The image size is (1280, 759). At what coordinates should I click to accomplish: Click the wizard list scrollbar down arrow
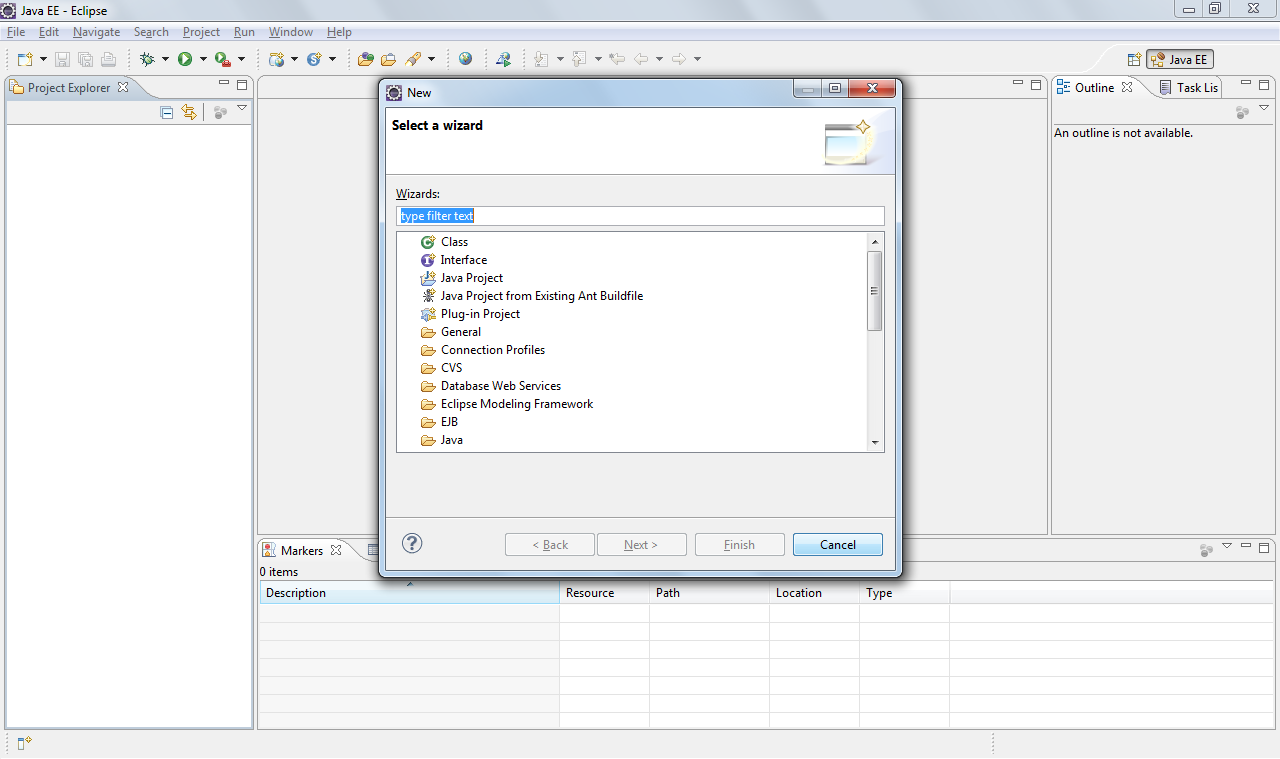pos(875,442)
